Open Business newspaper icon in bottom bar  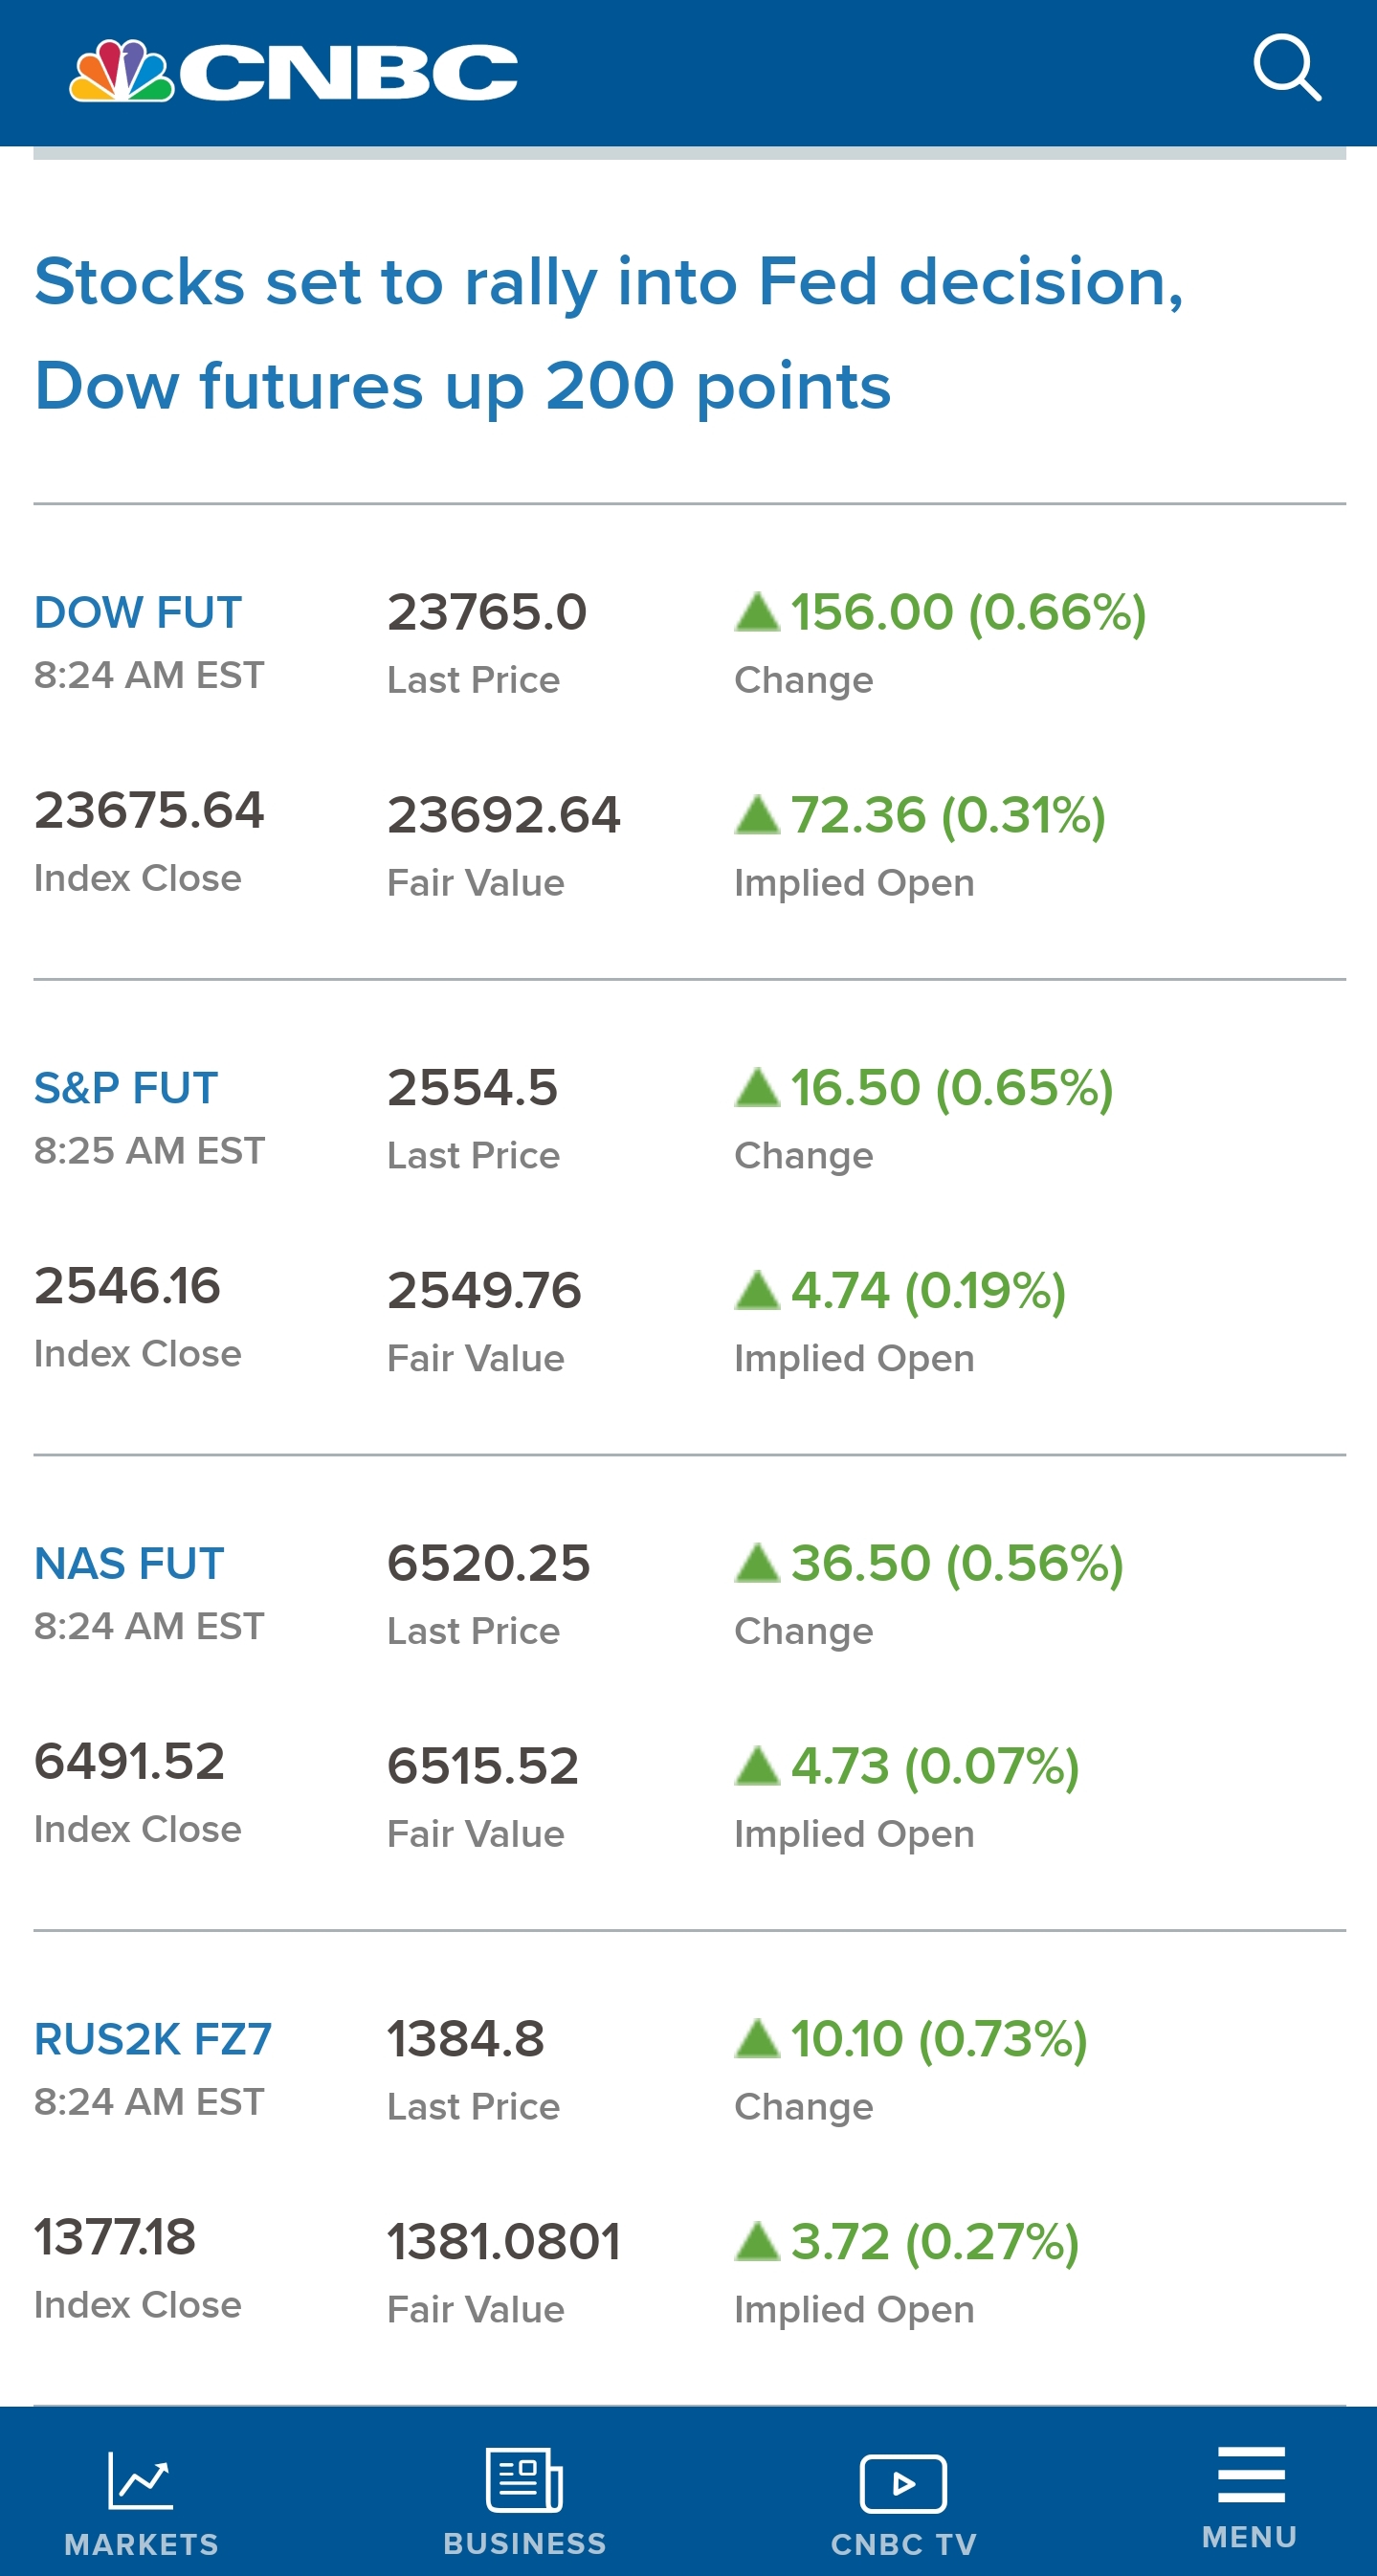tap(525, 2480)
